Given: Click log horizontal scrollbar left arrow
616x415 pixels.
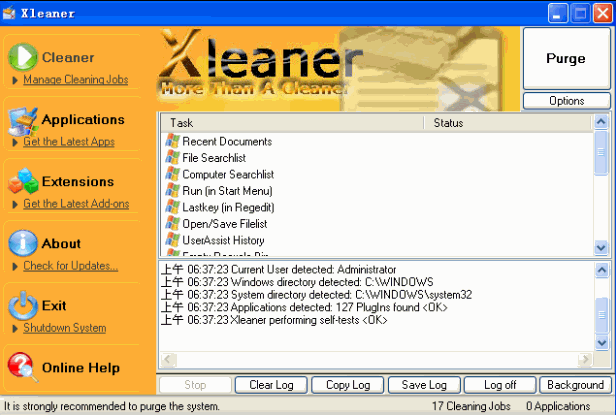Looking at the screenshot, I should click(169, 359).
